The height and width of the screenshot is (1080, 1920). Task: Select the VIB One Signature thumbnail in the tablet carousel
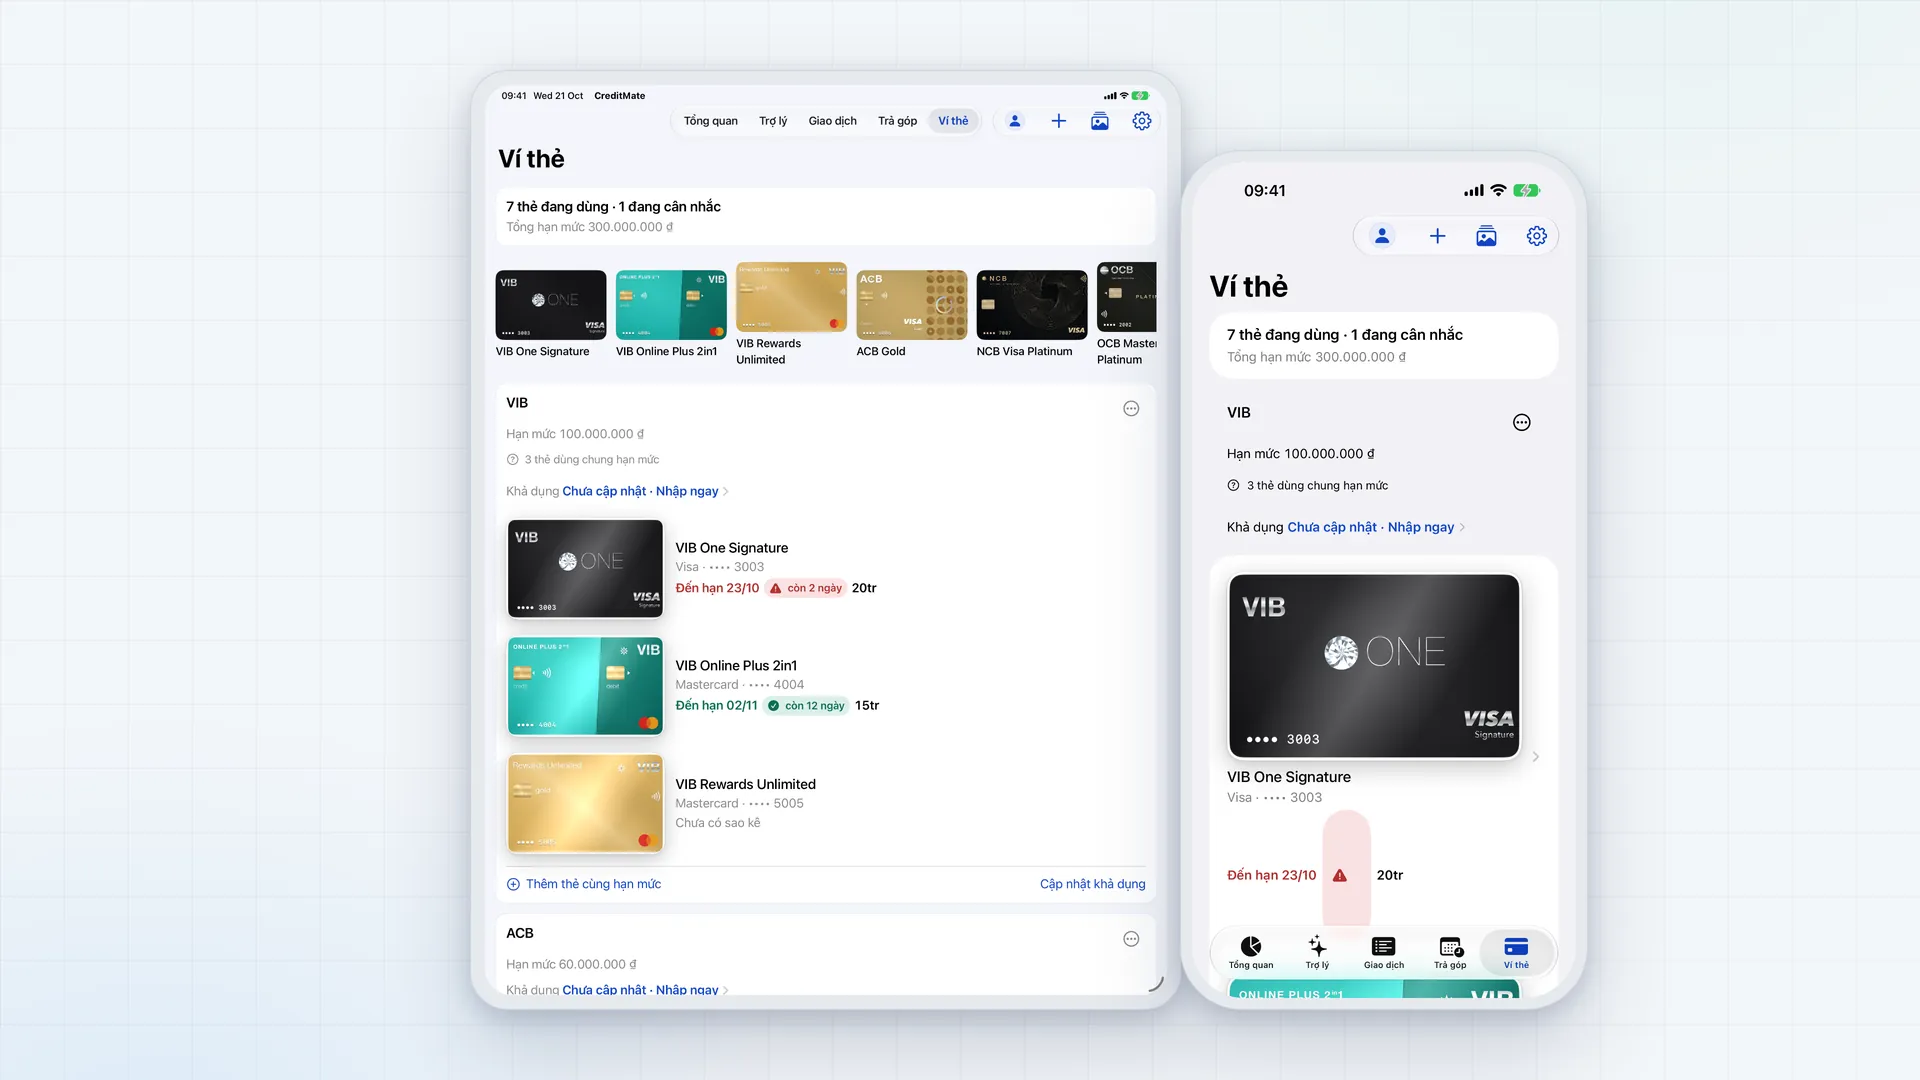click(551, 305)
